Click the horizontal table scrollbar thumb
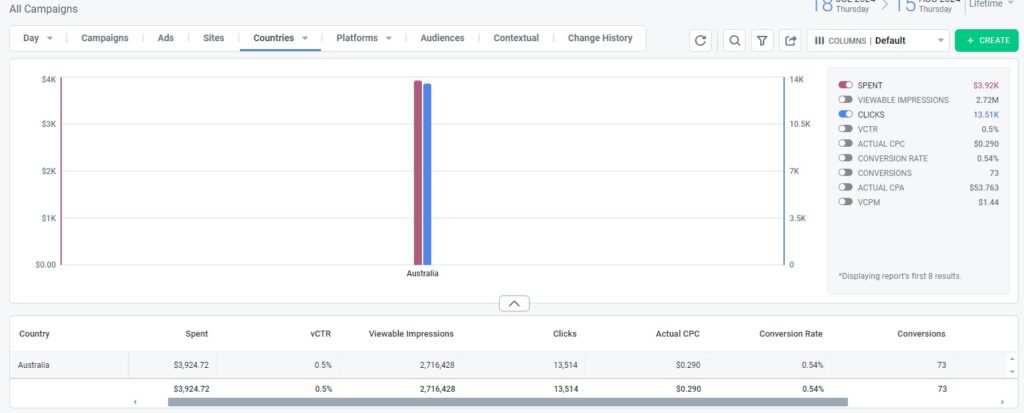Image resolution: width=1024 pixels, height=413 pixels. [507, 402]
